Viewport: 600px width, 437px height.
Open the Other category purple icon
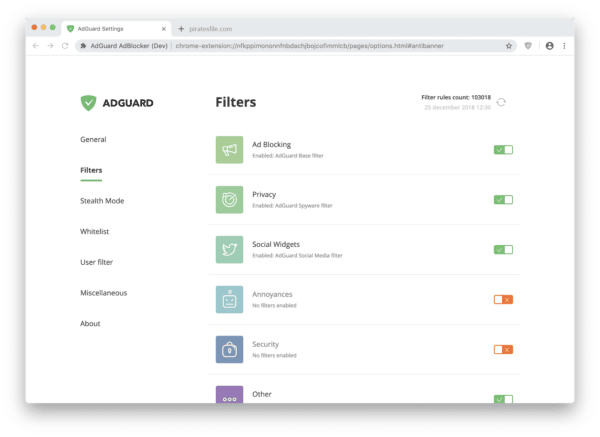tap(229, 394)
